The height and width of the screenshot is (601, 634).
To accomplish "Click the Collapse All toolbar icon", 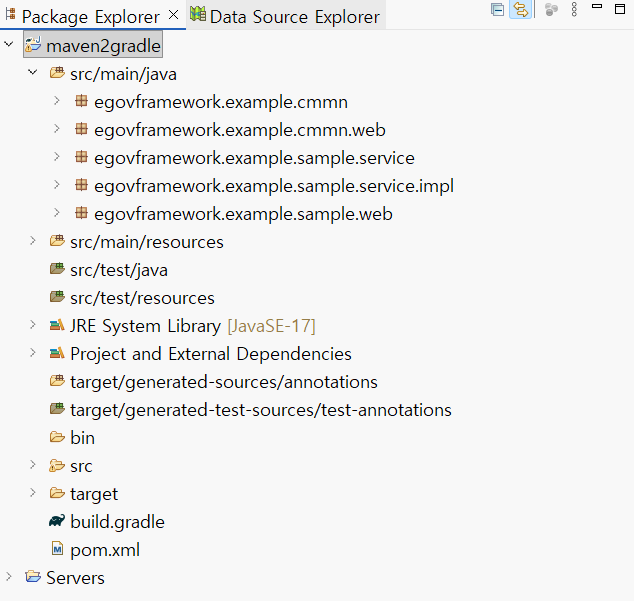I will click(x=498, y=11).
